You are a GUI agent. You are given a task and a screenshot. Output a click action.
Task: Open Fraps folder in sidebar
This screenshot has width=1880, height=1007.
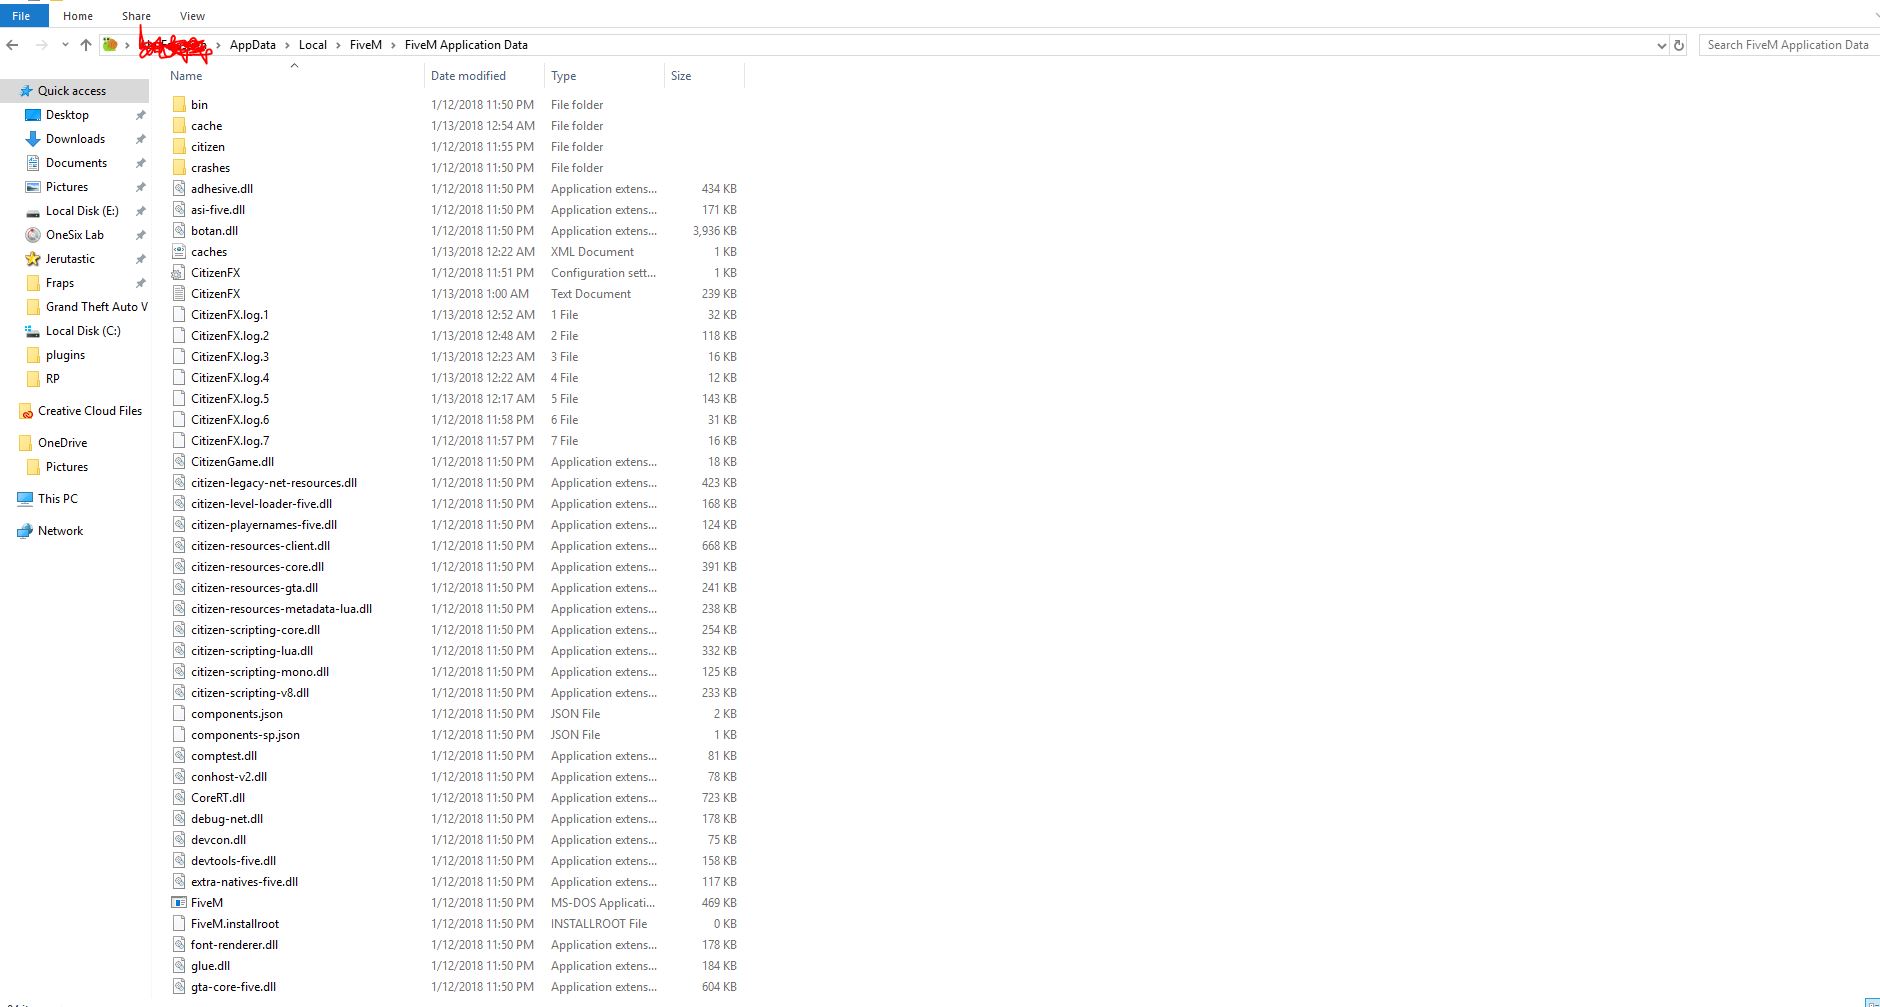[x=60, y=283]
